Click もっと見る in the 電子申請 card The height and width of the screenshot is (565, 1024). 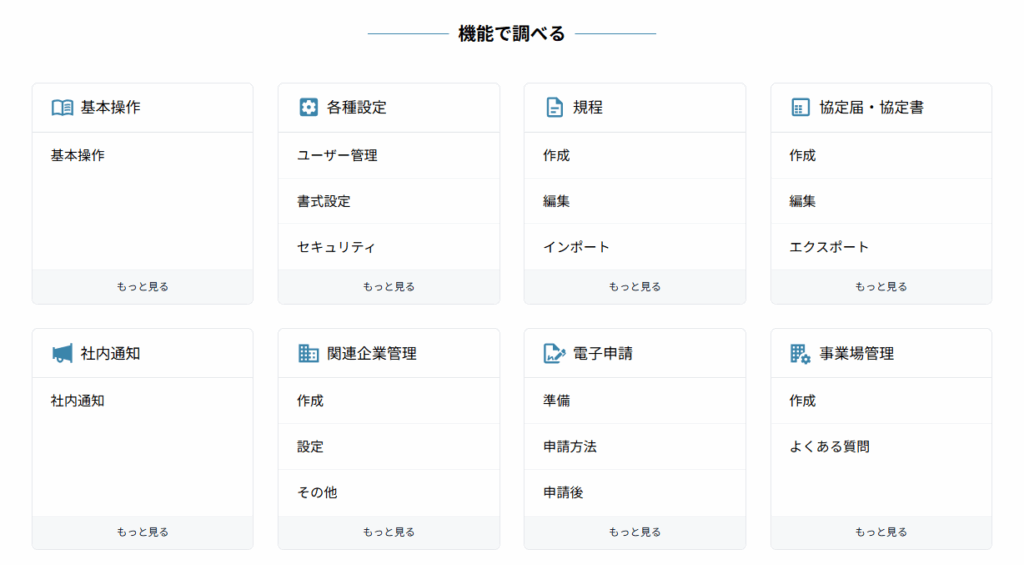(635, 532)
